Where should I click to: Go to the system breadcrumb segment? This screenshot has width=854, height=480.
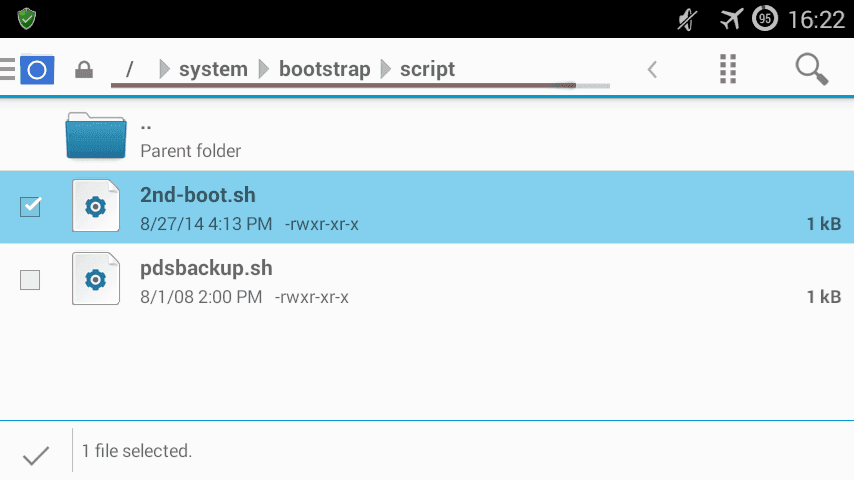(x=214, y=69)
